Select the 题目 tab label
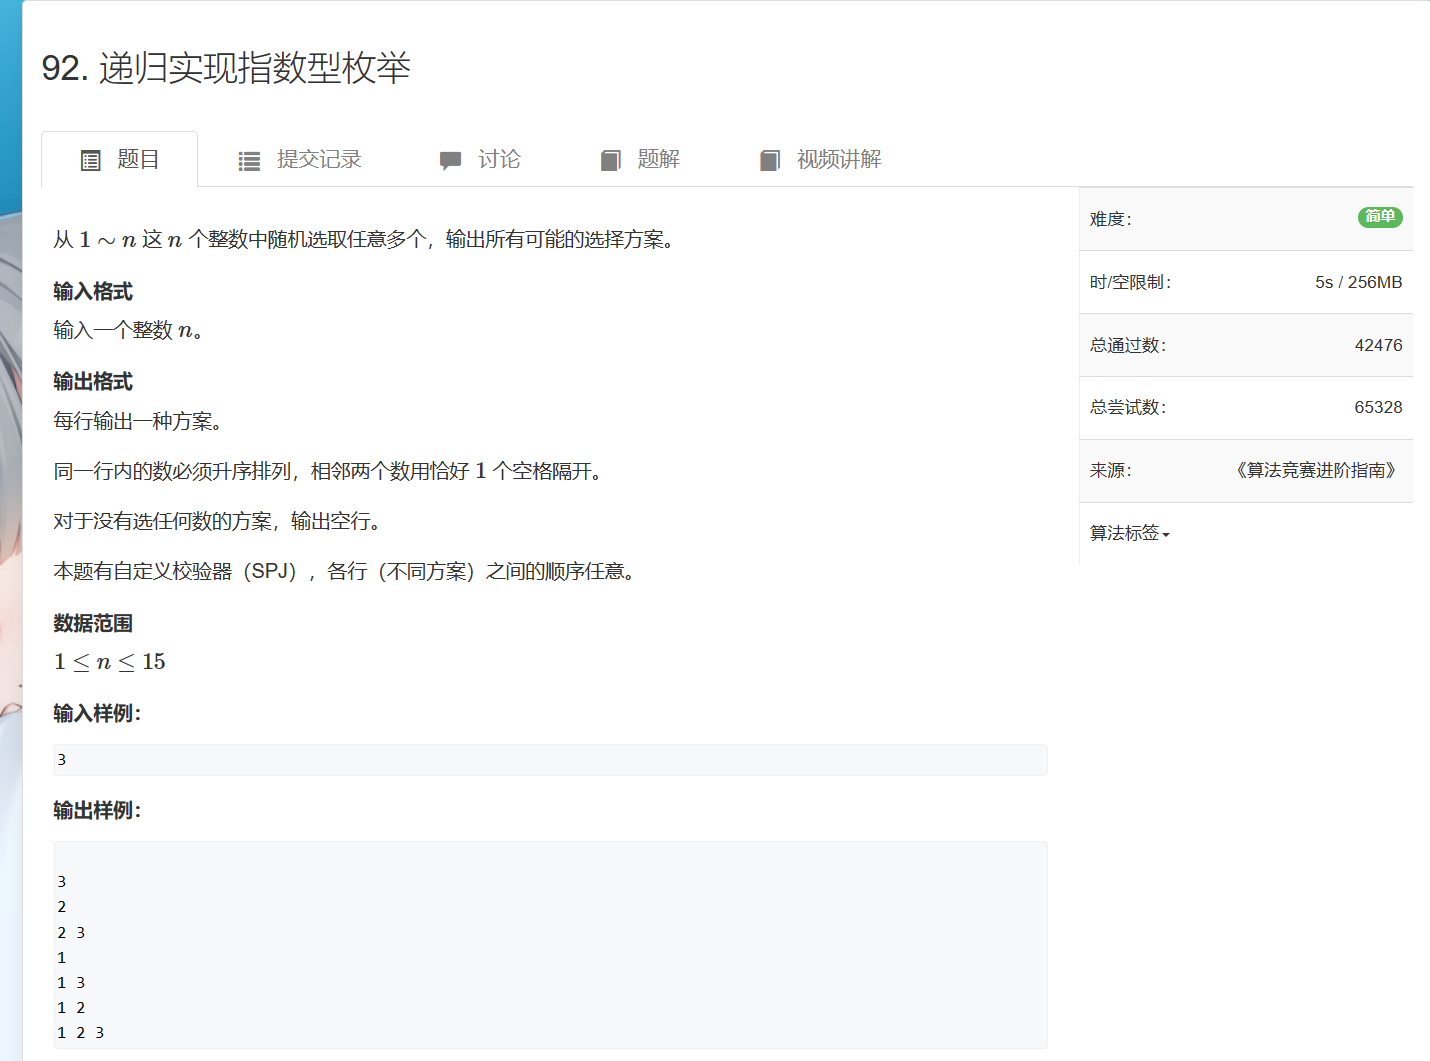Image resolution: width=1430 pixels, height=1061 pixels. [138, 160]
